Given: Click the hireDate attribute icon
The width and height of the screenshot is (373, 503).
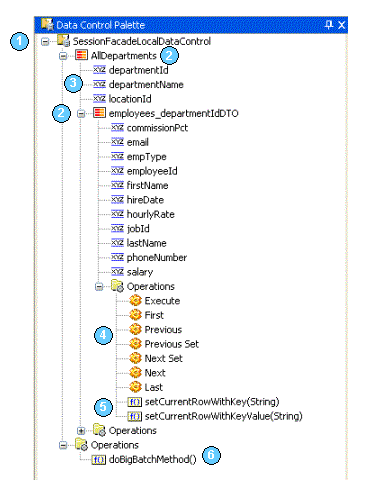Looking at the screenshot, I should (117, 199).
